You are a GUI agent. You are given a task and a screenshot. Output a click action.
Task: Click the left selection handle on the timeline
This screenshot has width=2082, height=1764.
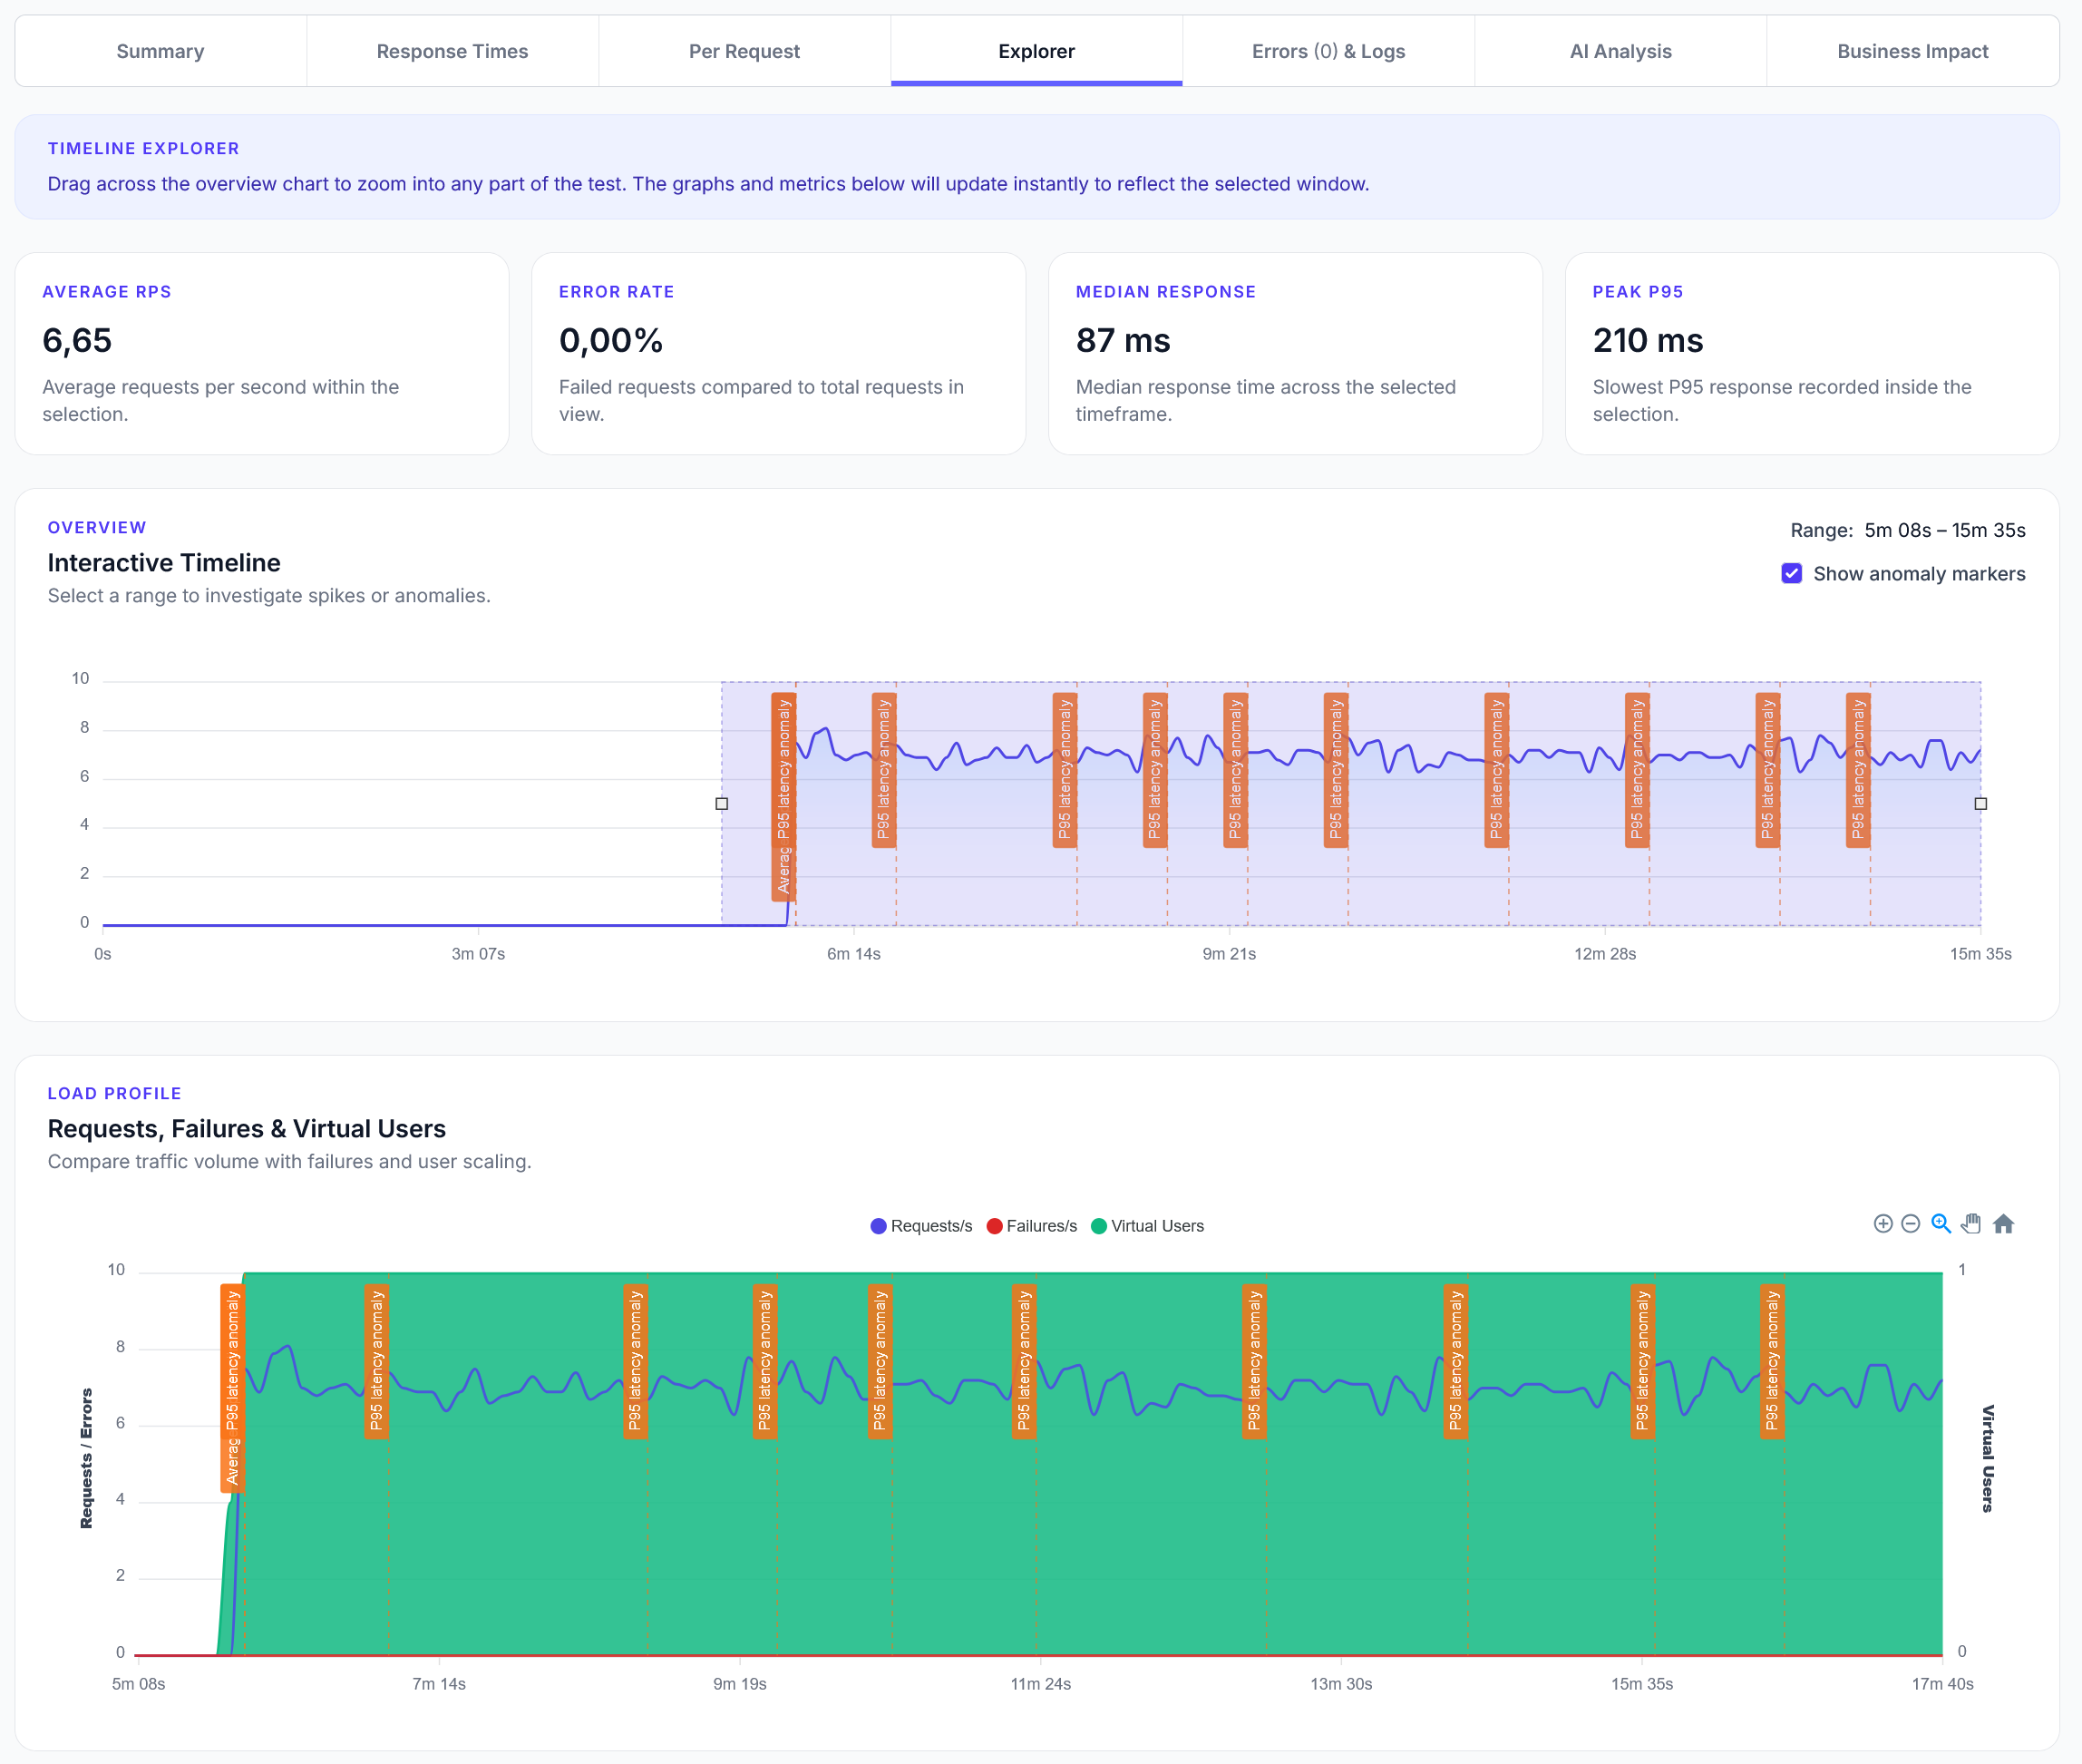pyautogui.click(x=722, y=803)
